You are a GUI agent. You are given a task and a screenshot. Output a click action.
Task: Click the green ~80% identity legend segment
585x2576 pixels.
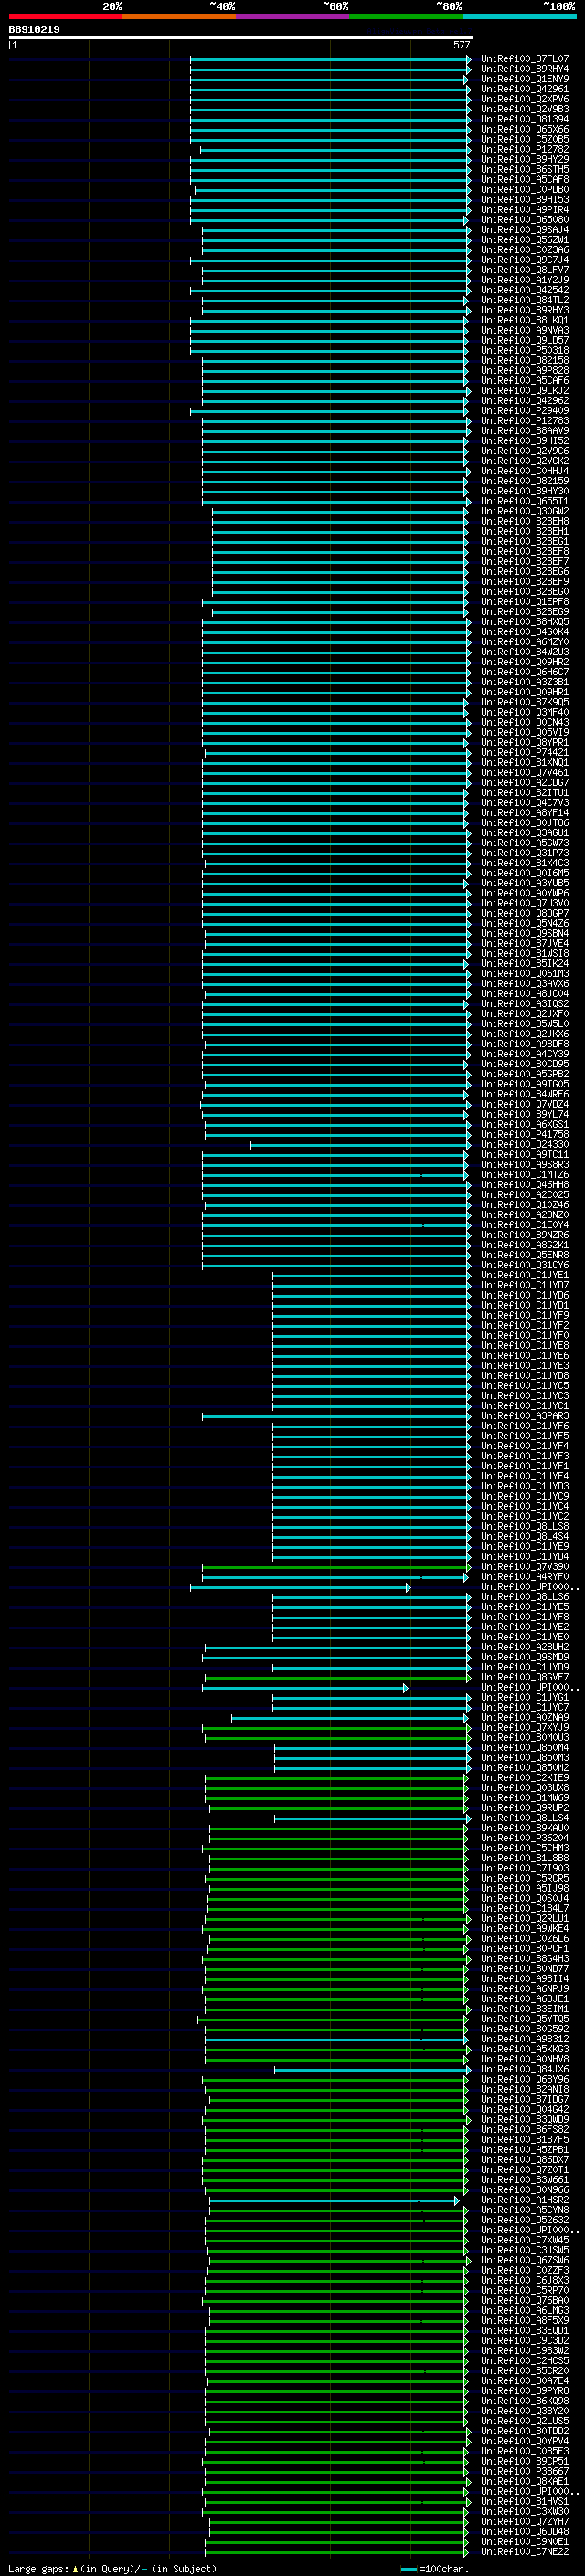coord(406,16)
